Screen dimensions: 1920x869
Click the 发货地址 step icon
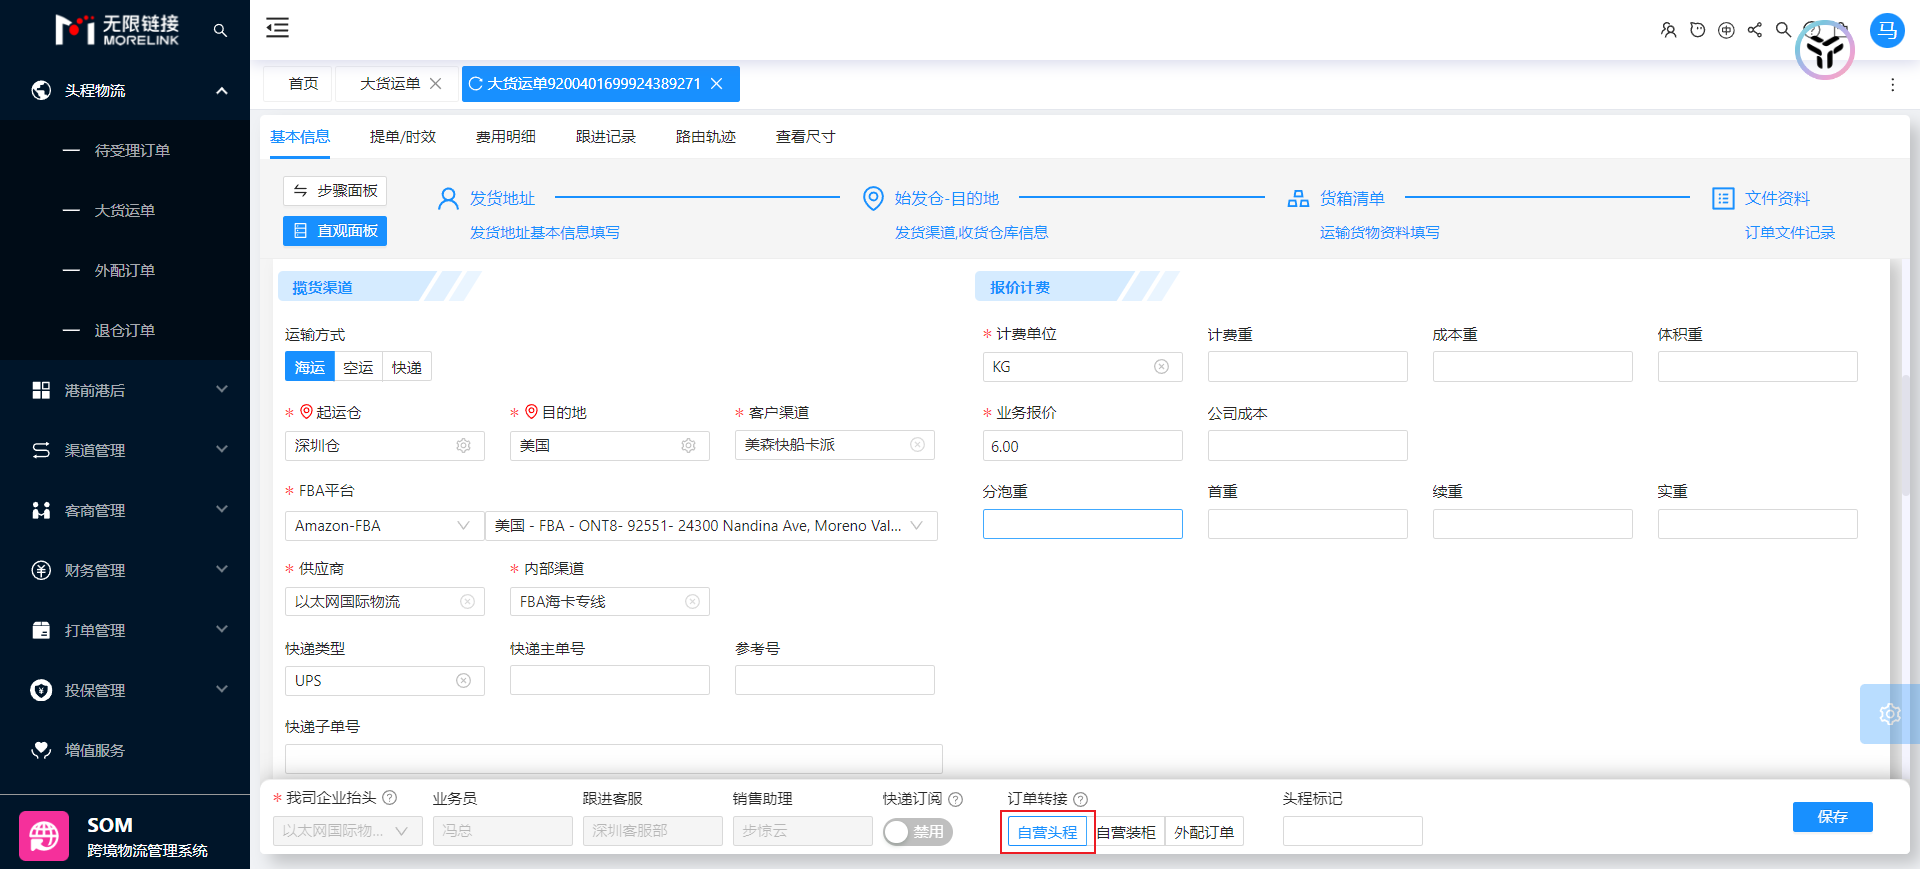click(449, 199)
